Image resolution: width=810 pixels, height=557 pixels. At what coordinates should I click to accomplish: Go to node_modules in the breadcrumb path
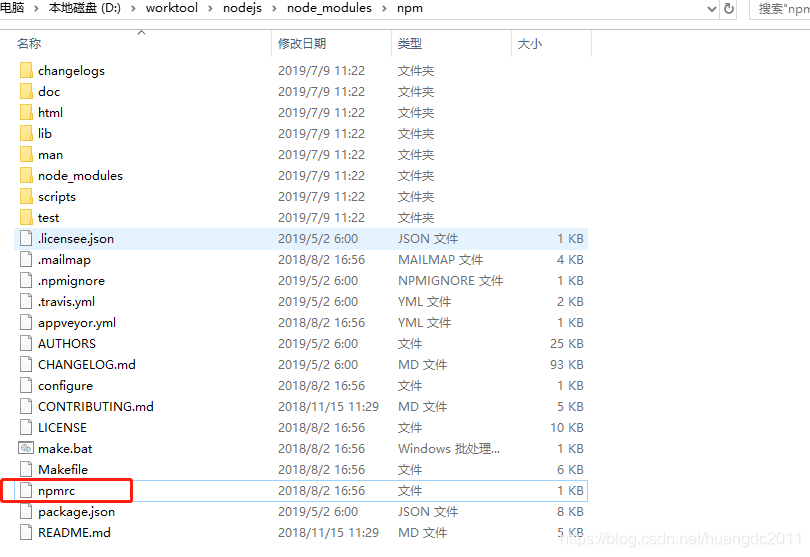pyautogui.click(x=329, y=8)
